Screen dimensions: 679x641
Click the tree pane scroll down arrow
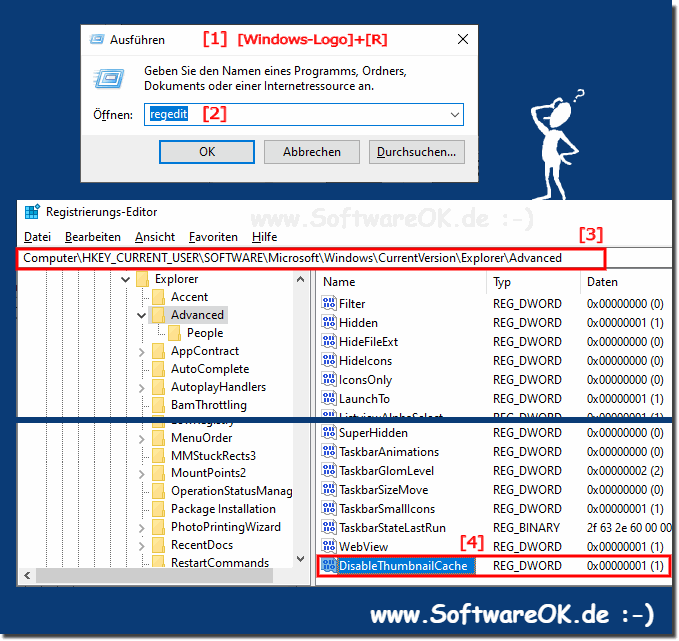click(301, 559)
